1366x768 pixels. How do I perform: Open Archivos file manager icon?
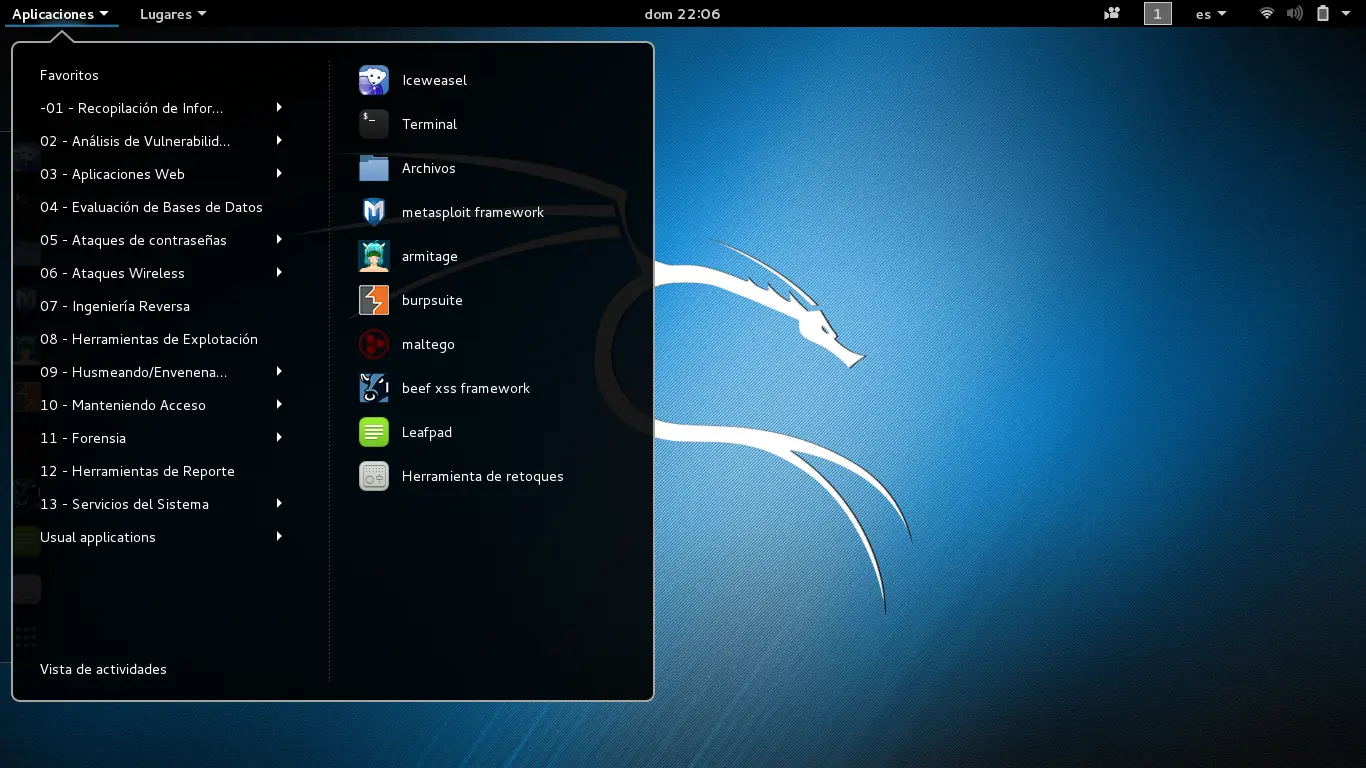374,168
